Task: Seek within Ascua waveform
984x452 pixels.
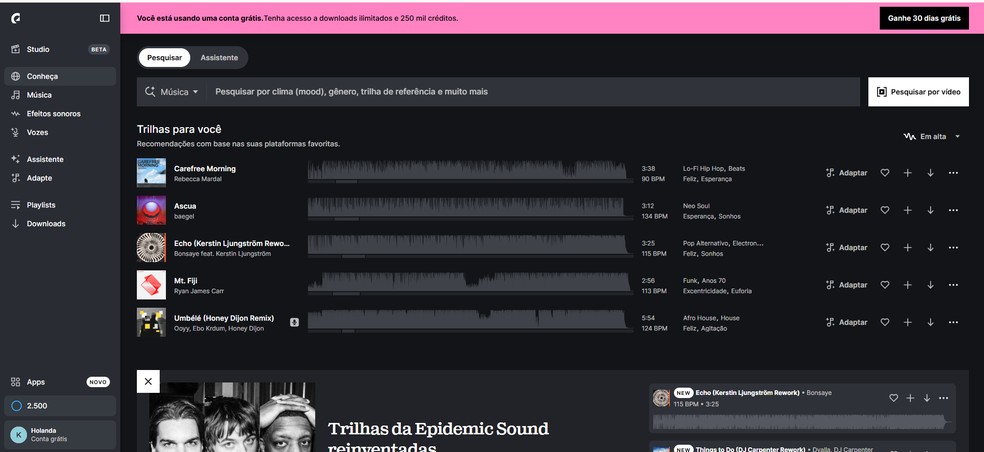Action: tap(470, 208)
